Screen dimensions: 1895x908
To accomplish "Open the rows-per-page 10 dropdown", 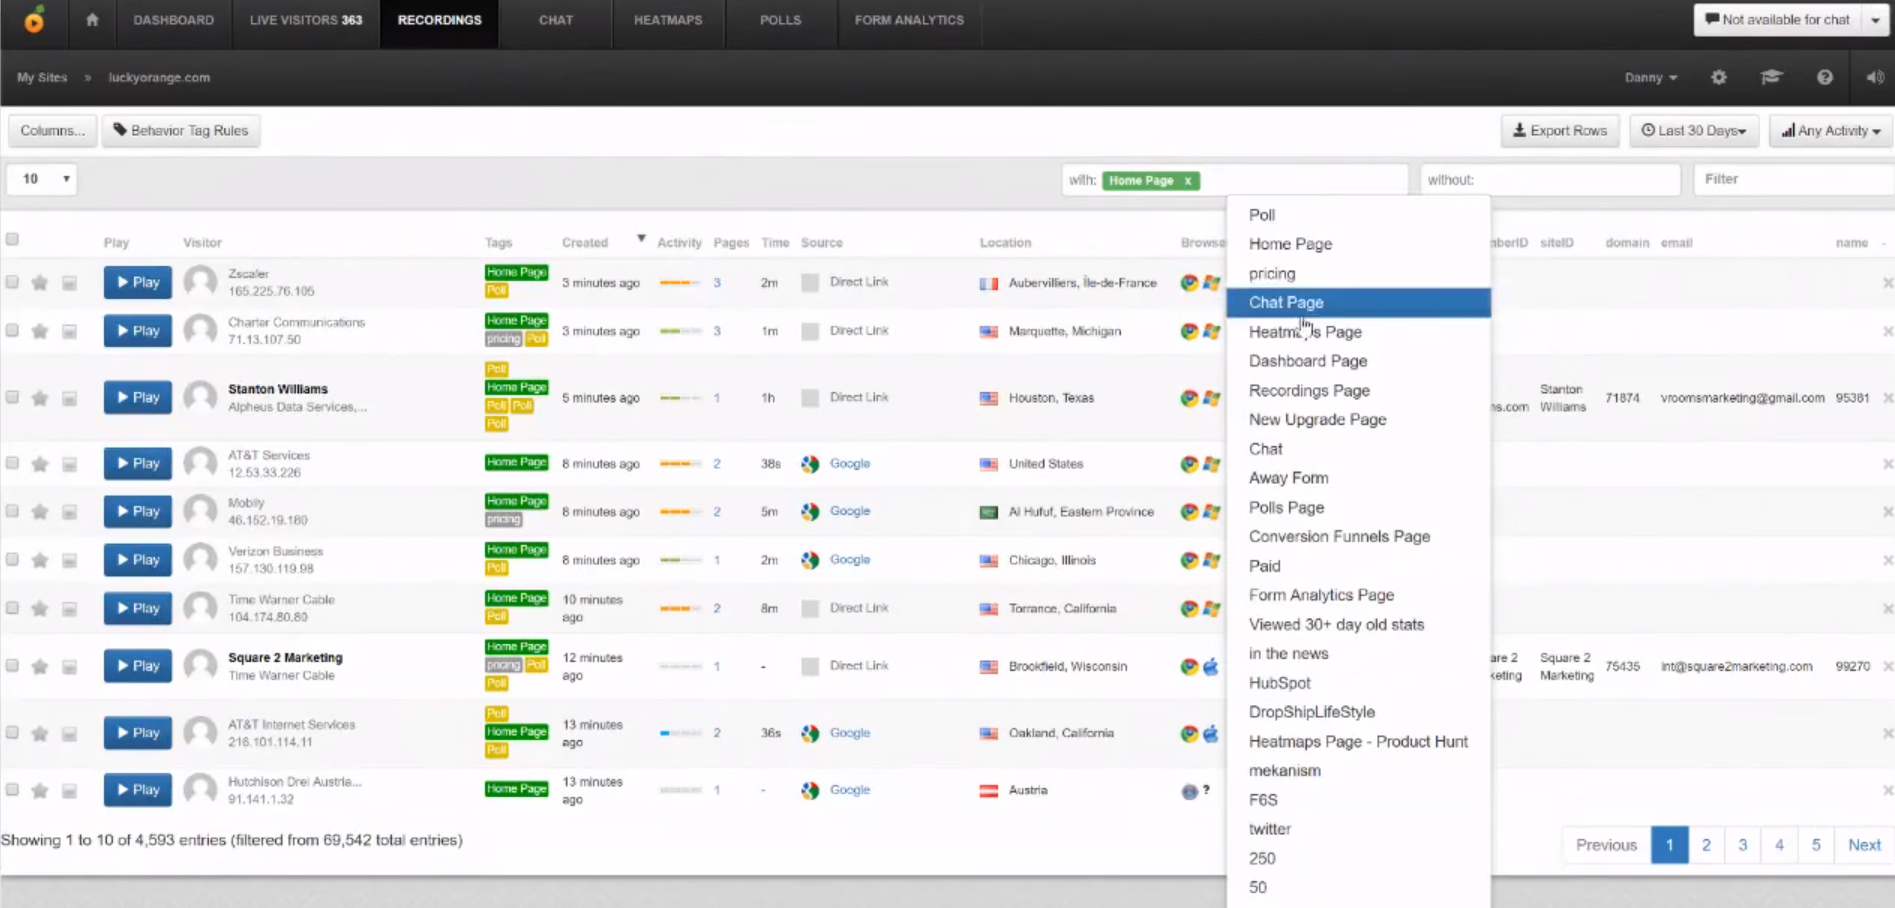I will (42, 179).
